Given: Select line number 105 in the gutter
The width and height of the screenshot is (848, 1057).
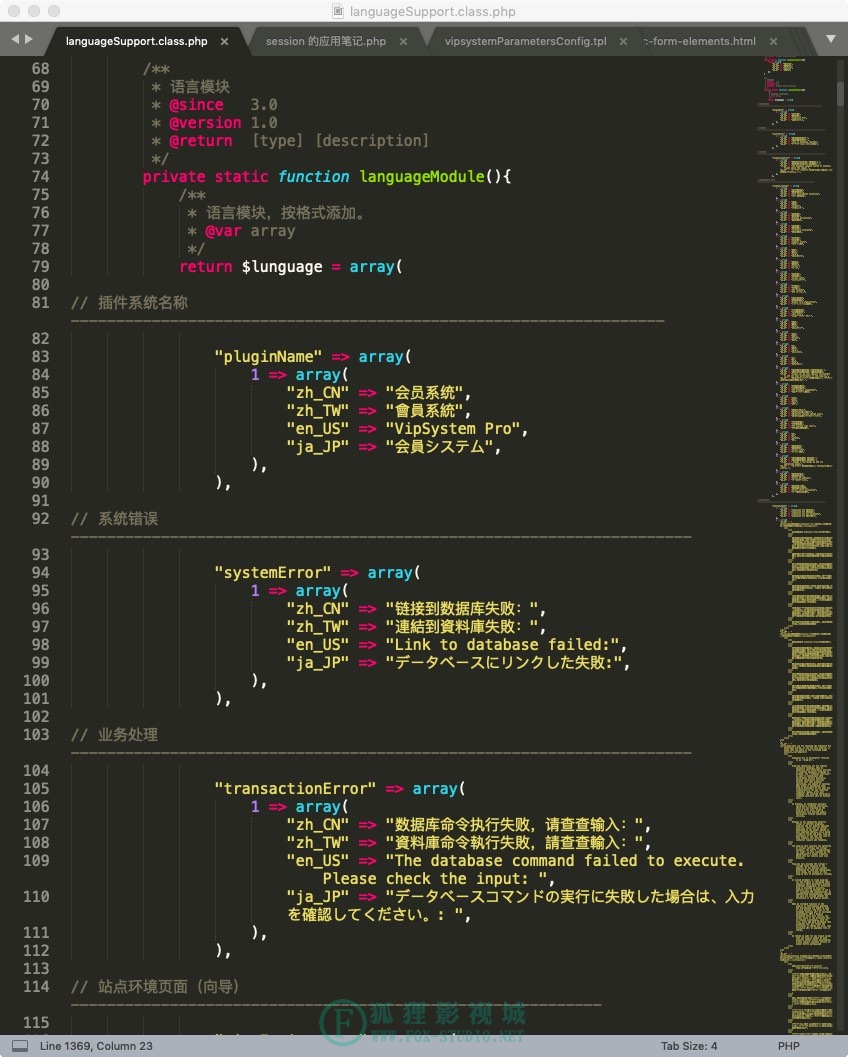Looking at the screenshot, I should (36, 789).
